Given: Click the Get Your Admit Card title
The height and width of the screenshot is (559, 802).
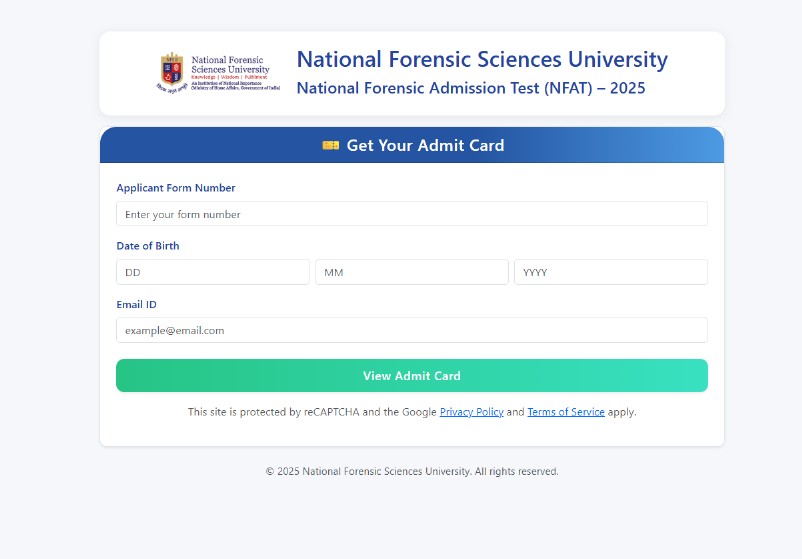Looking at the screenshot, I should point(425,146).
